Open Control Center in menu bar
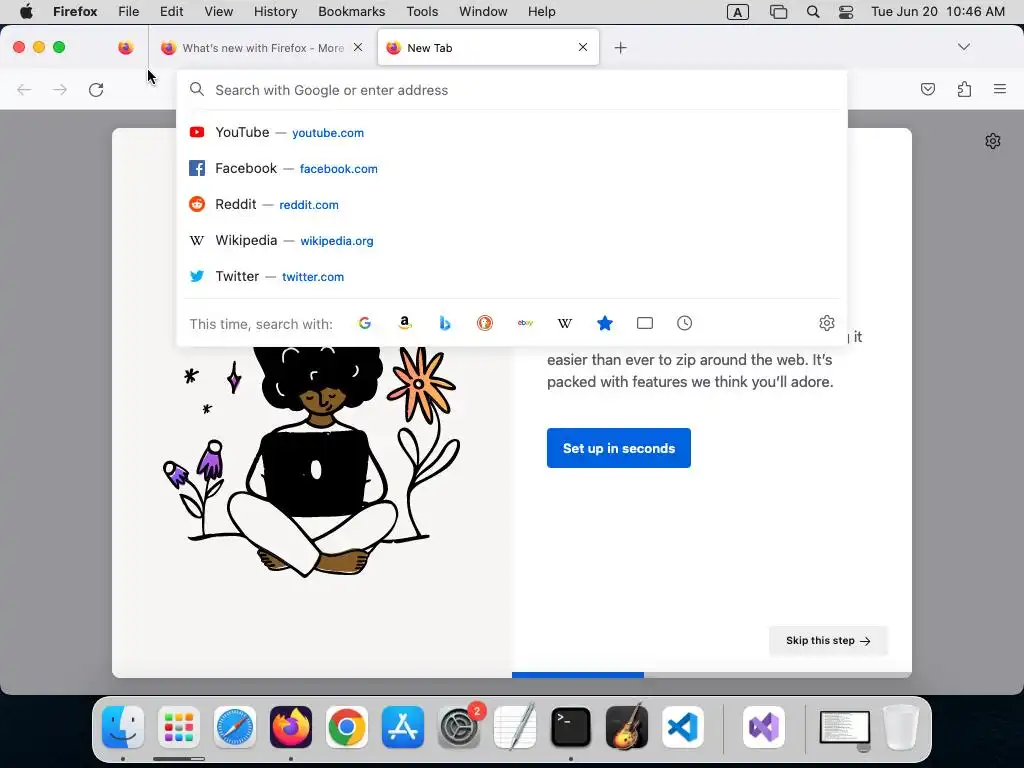 point(846,12)
